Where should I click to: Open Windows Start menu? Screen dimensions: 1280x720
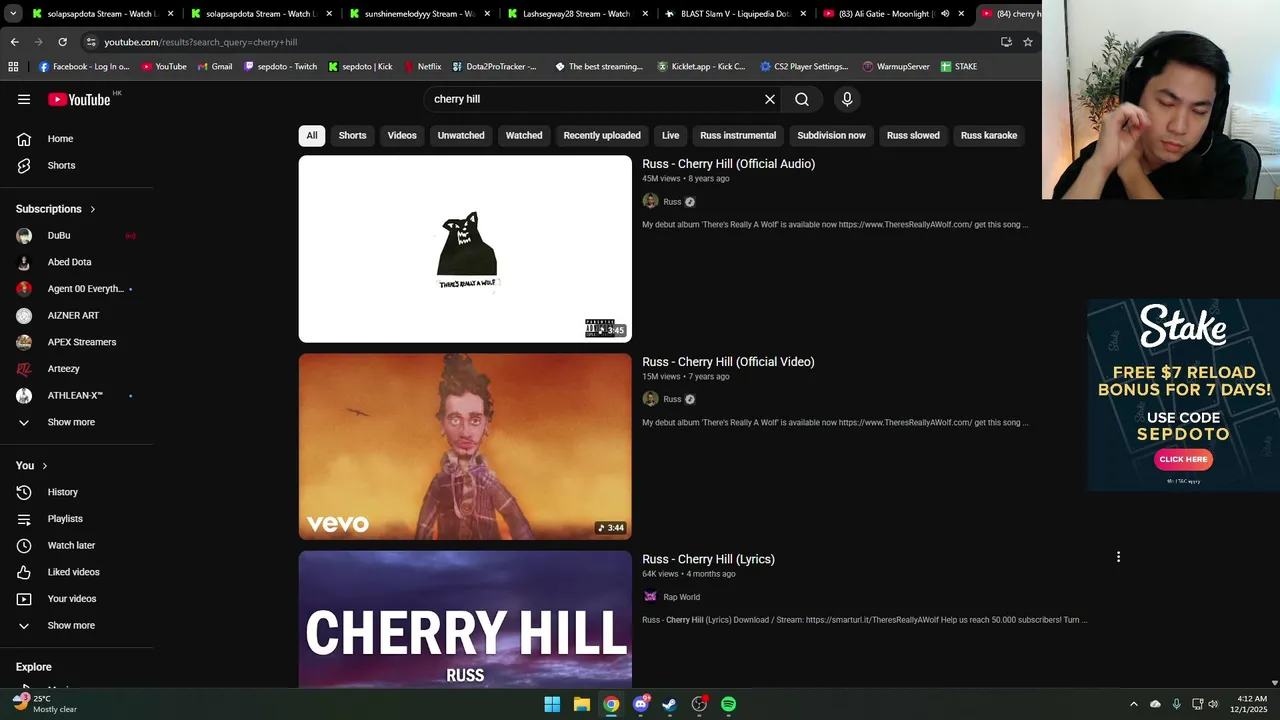pyautogui.click(x=552, y=704)
